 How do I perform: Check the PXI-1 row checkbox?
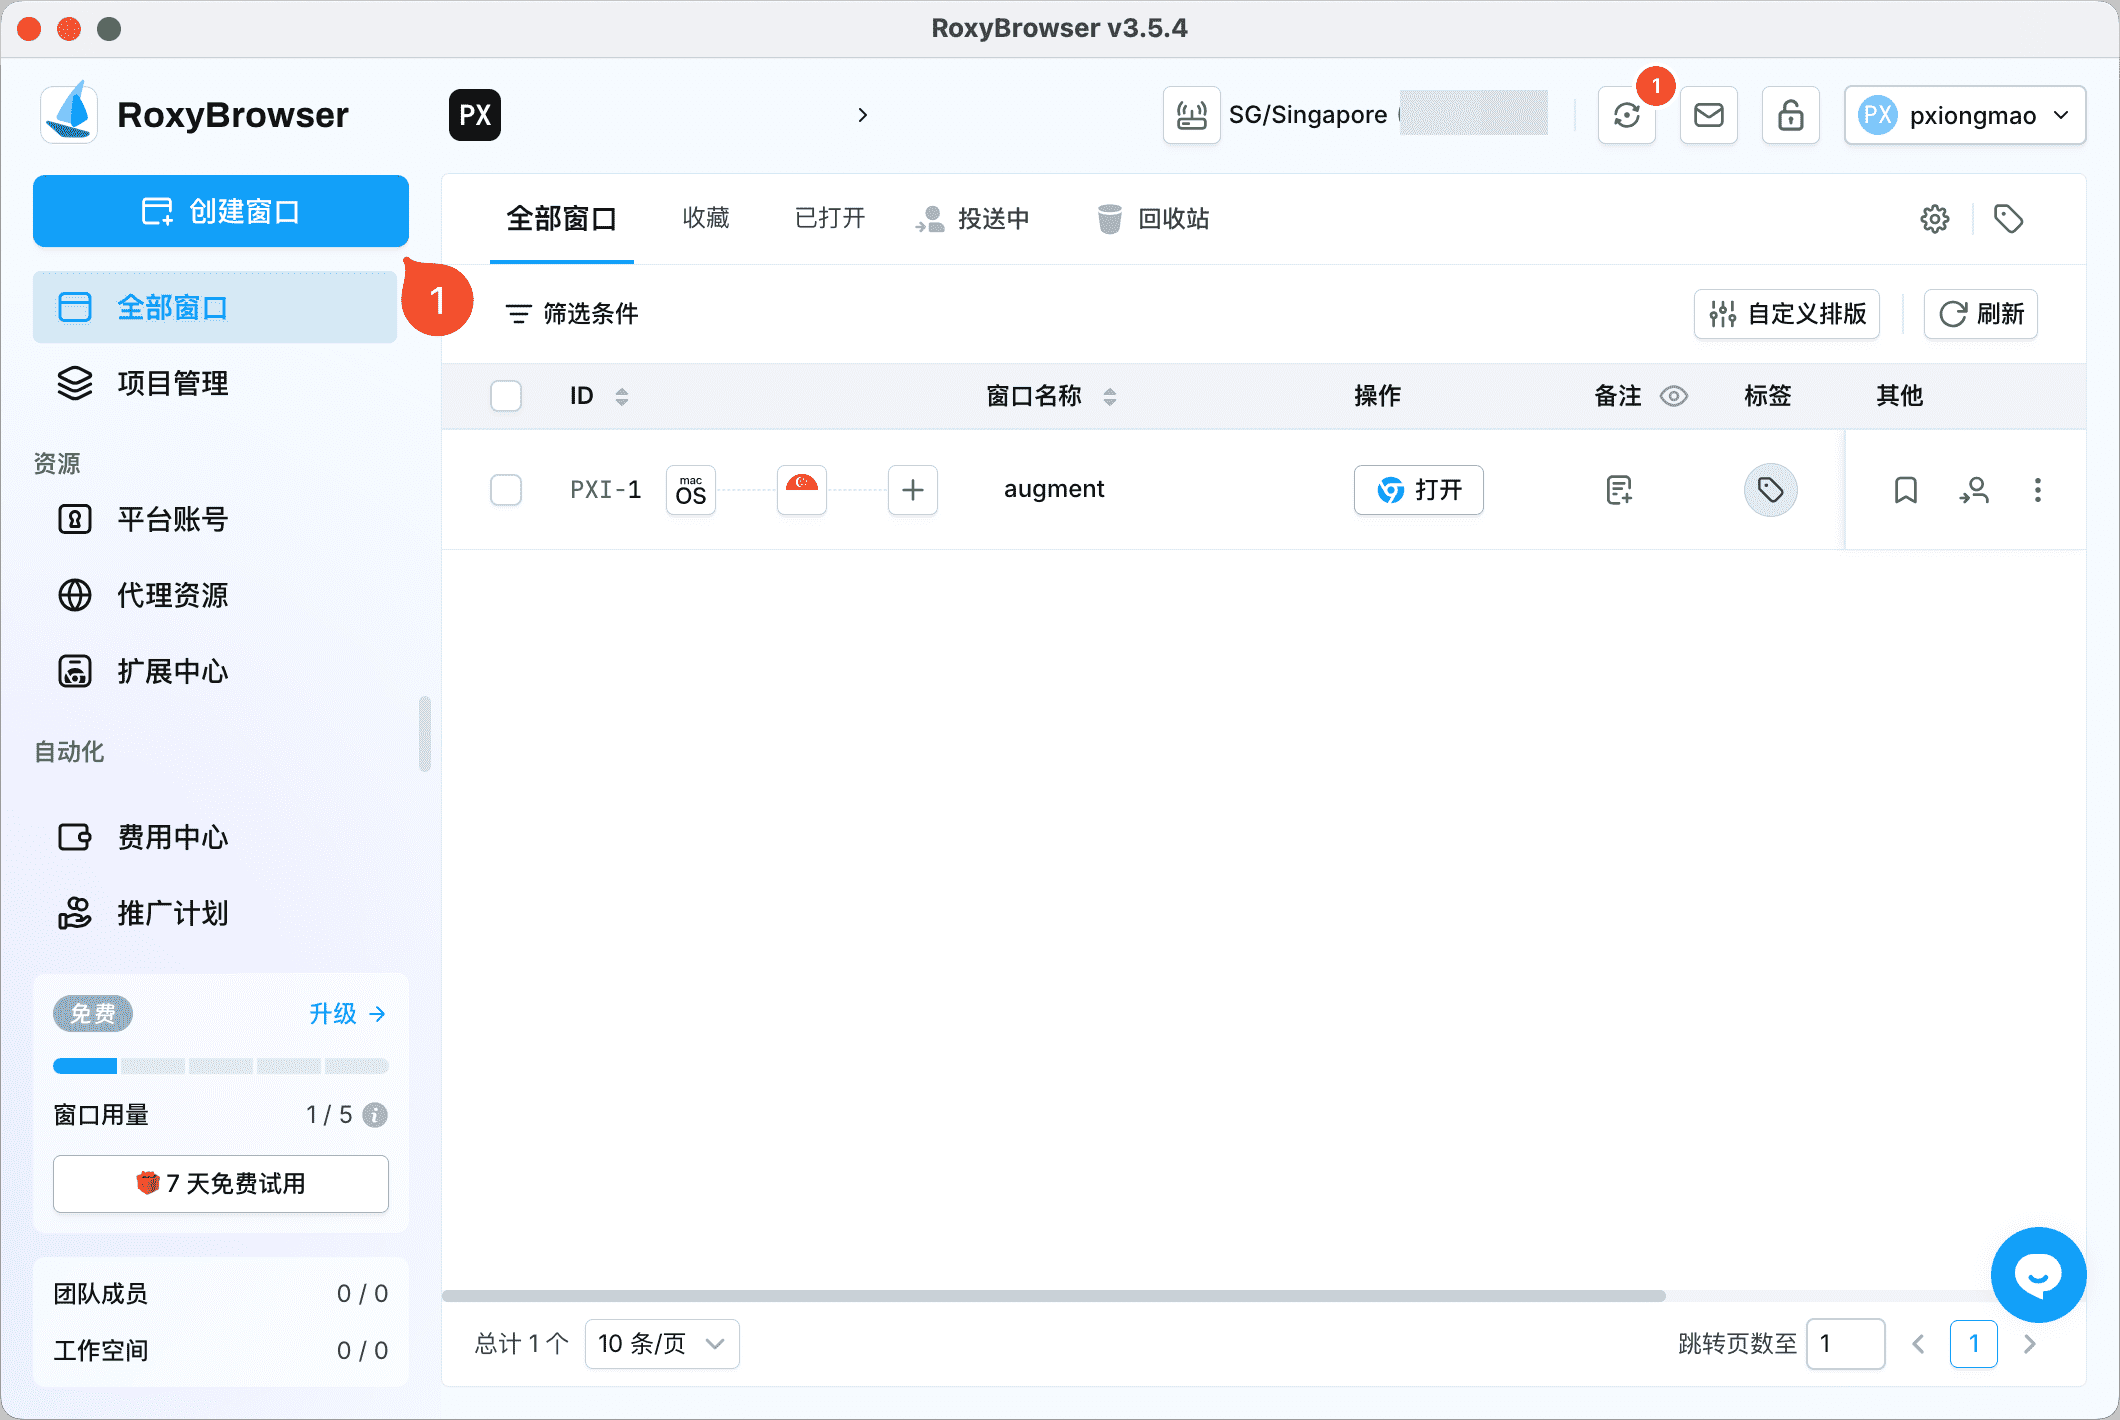pyautogui.click(x=506, y=490)
